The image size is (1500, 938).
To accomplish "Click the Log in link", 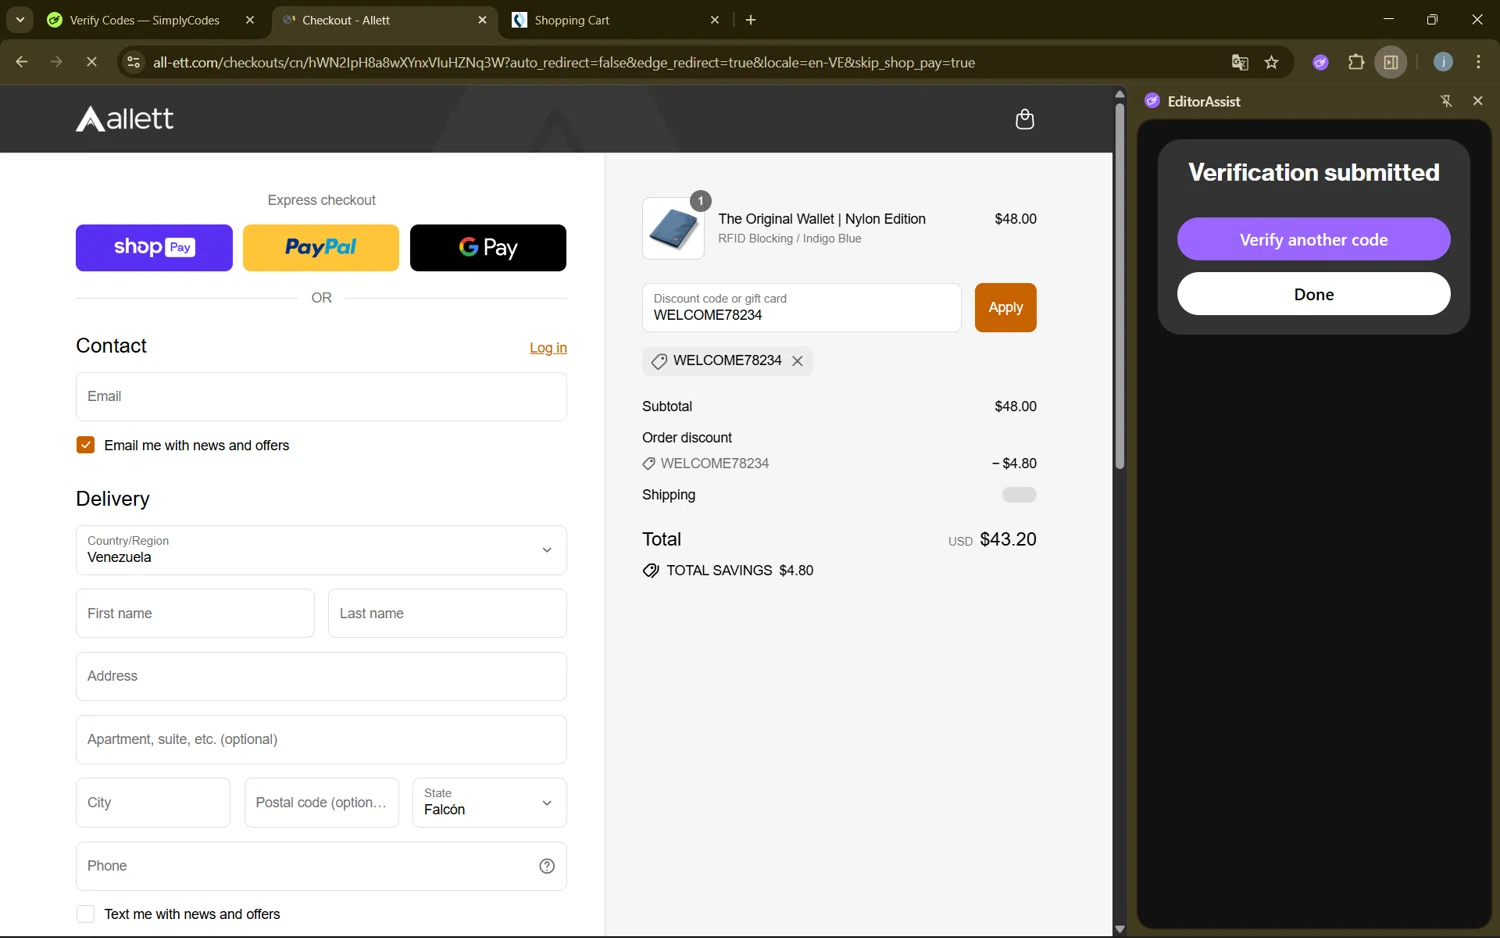I will tap(548, 348).
